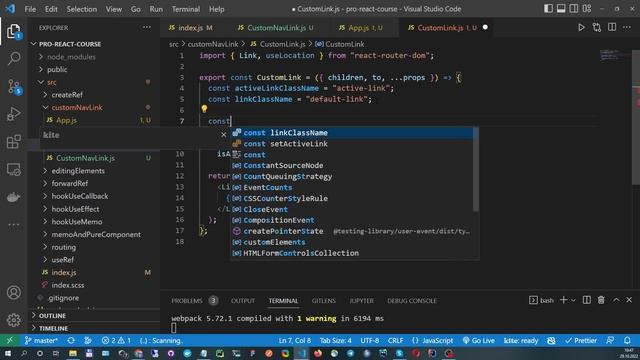640x360 pixels.
Task: Open the Extensions view
Action: click(x=14, y=142)
